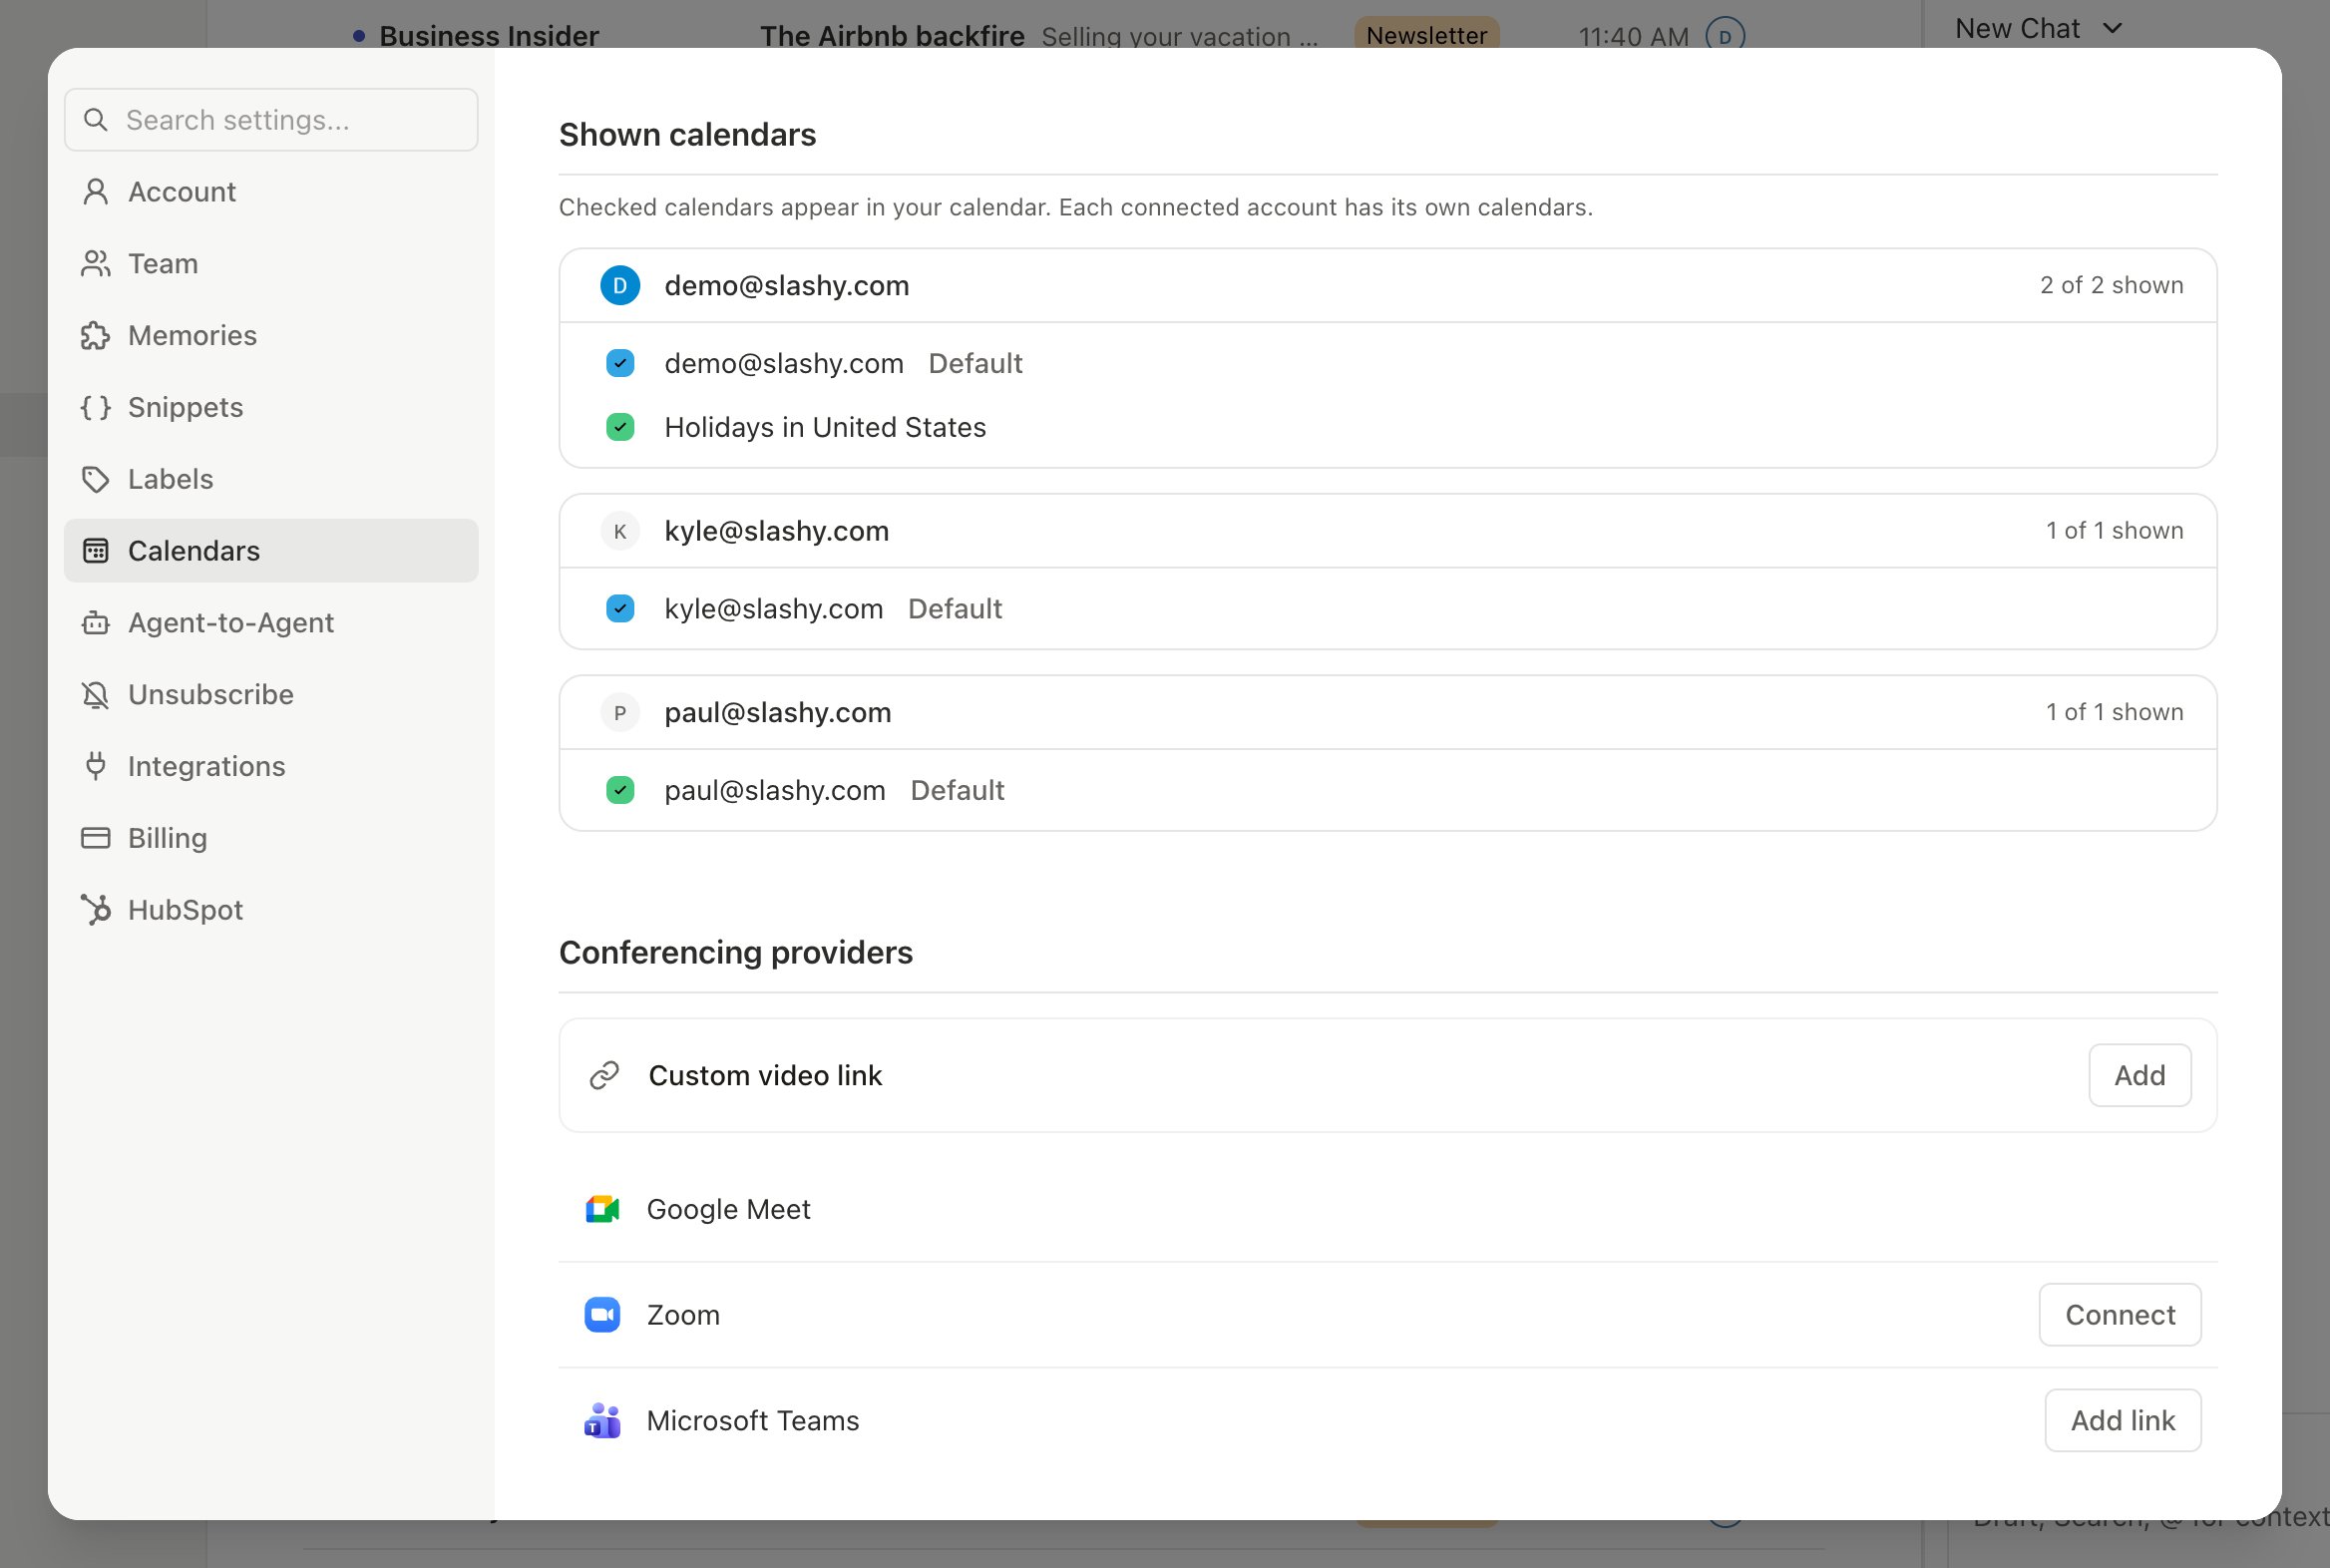This screenshot has height=1568, width=2330.
Task: Select the Calendars settings tab
Action: point(270,551)
